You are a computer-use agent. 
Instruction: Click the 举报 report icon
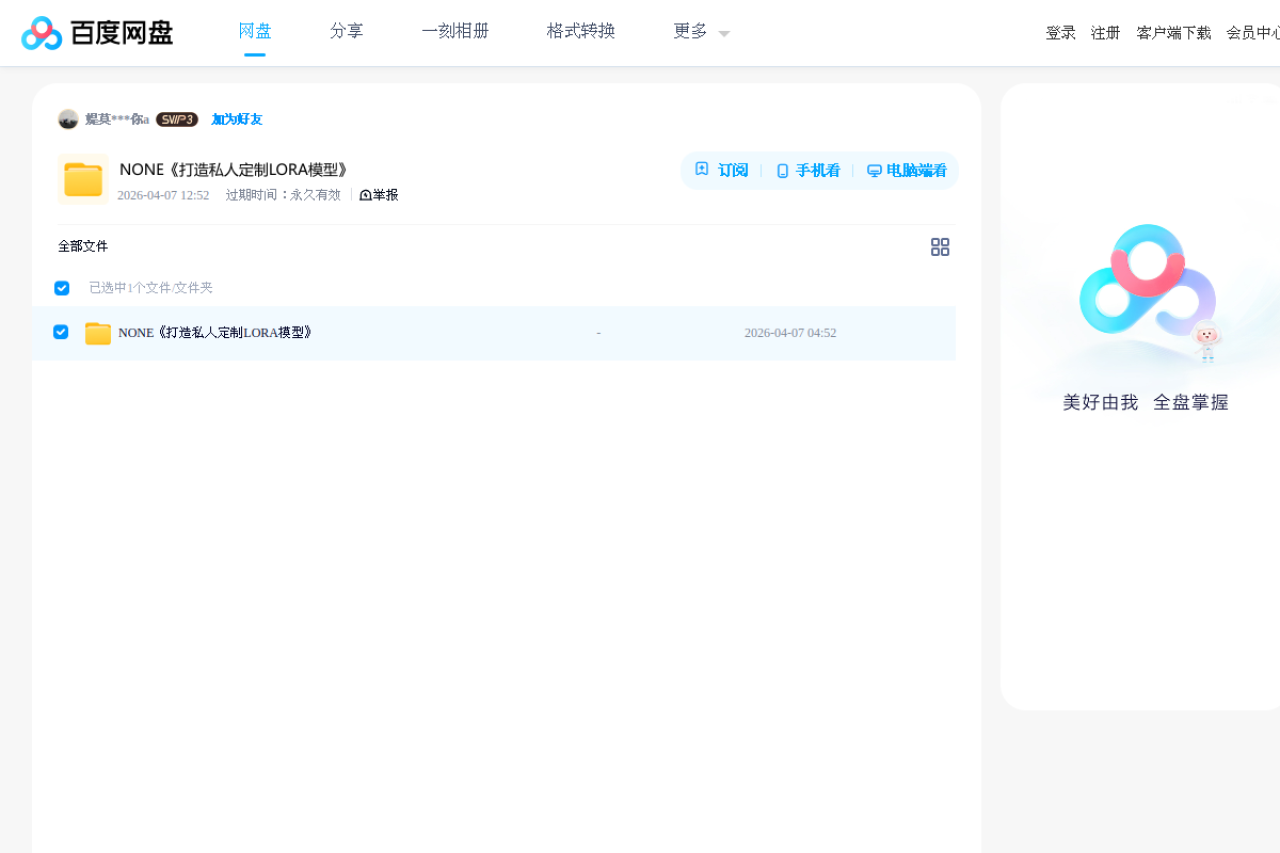(x=363, y=194)
